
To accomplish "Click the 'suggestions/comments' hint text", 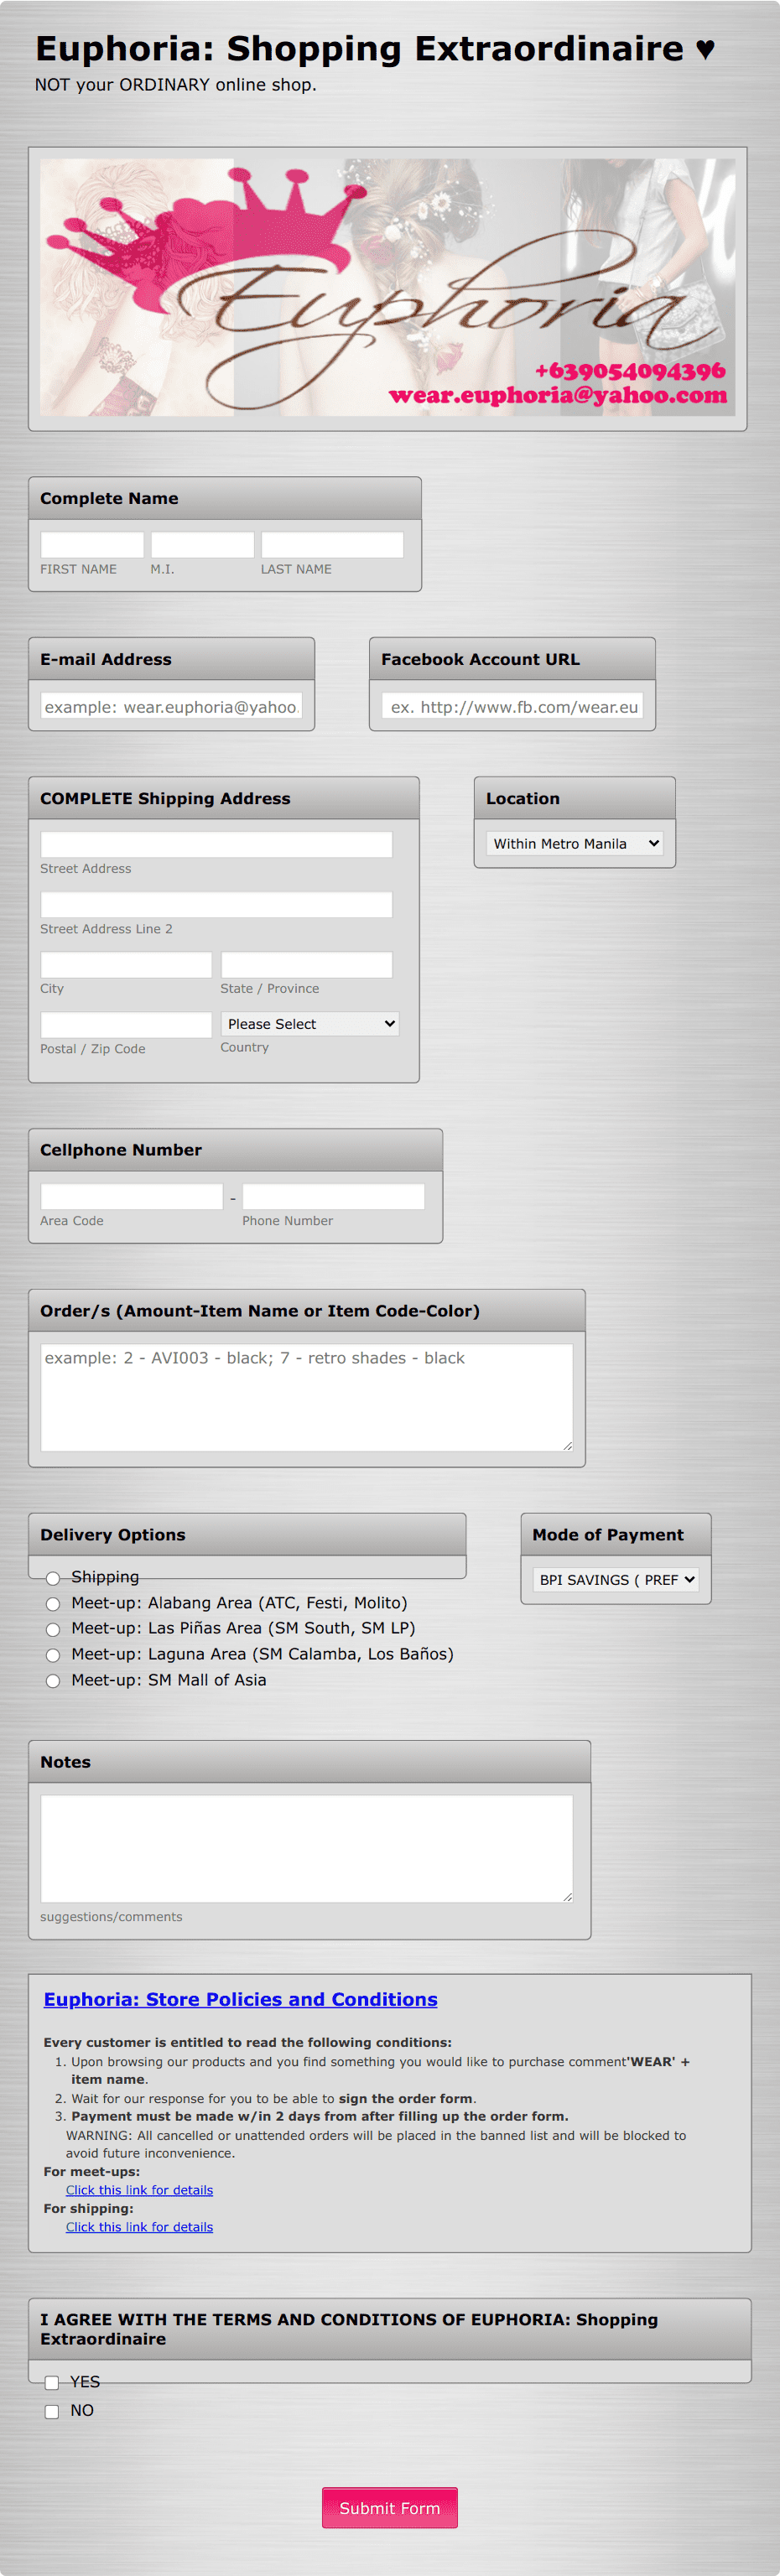I will (x=111, y=1917).
